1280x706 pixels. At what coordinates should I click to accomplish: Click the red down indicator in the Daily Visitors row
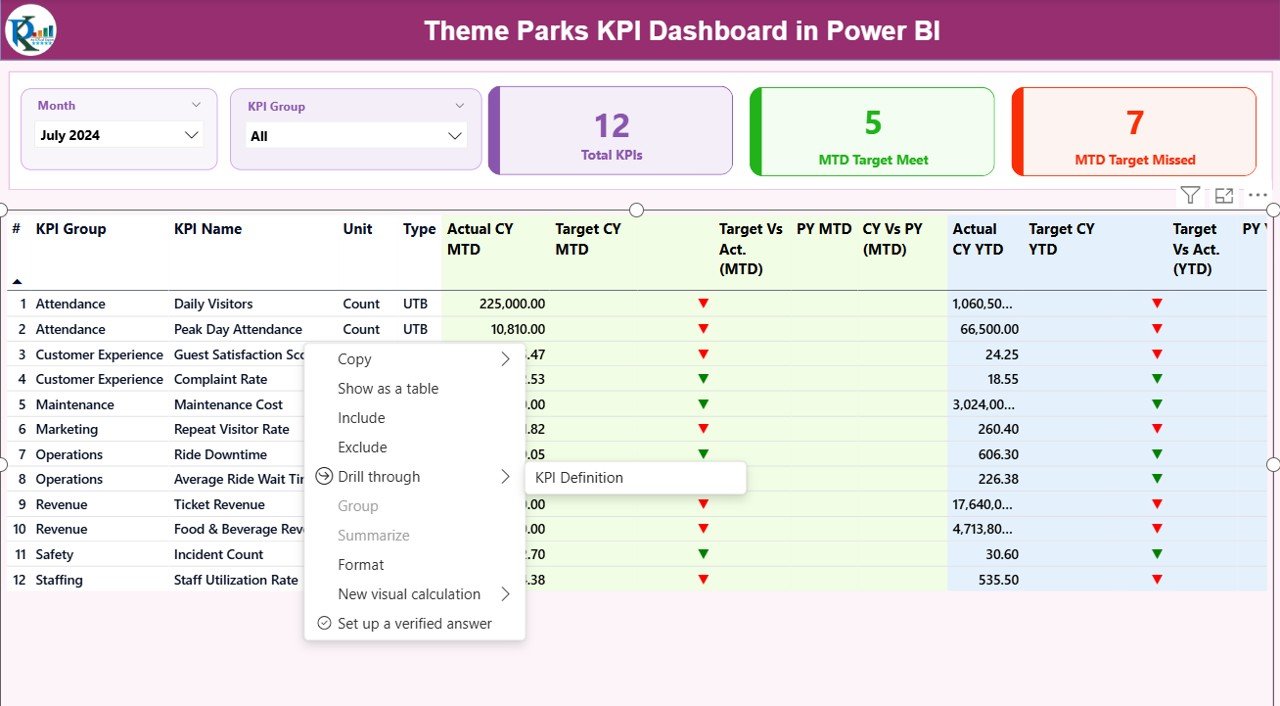click(703, 303)
